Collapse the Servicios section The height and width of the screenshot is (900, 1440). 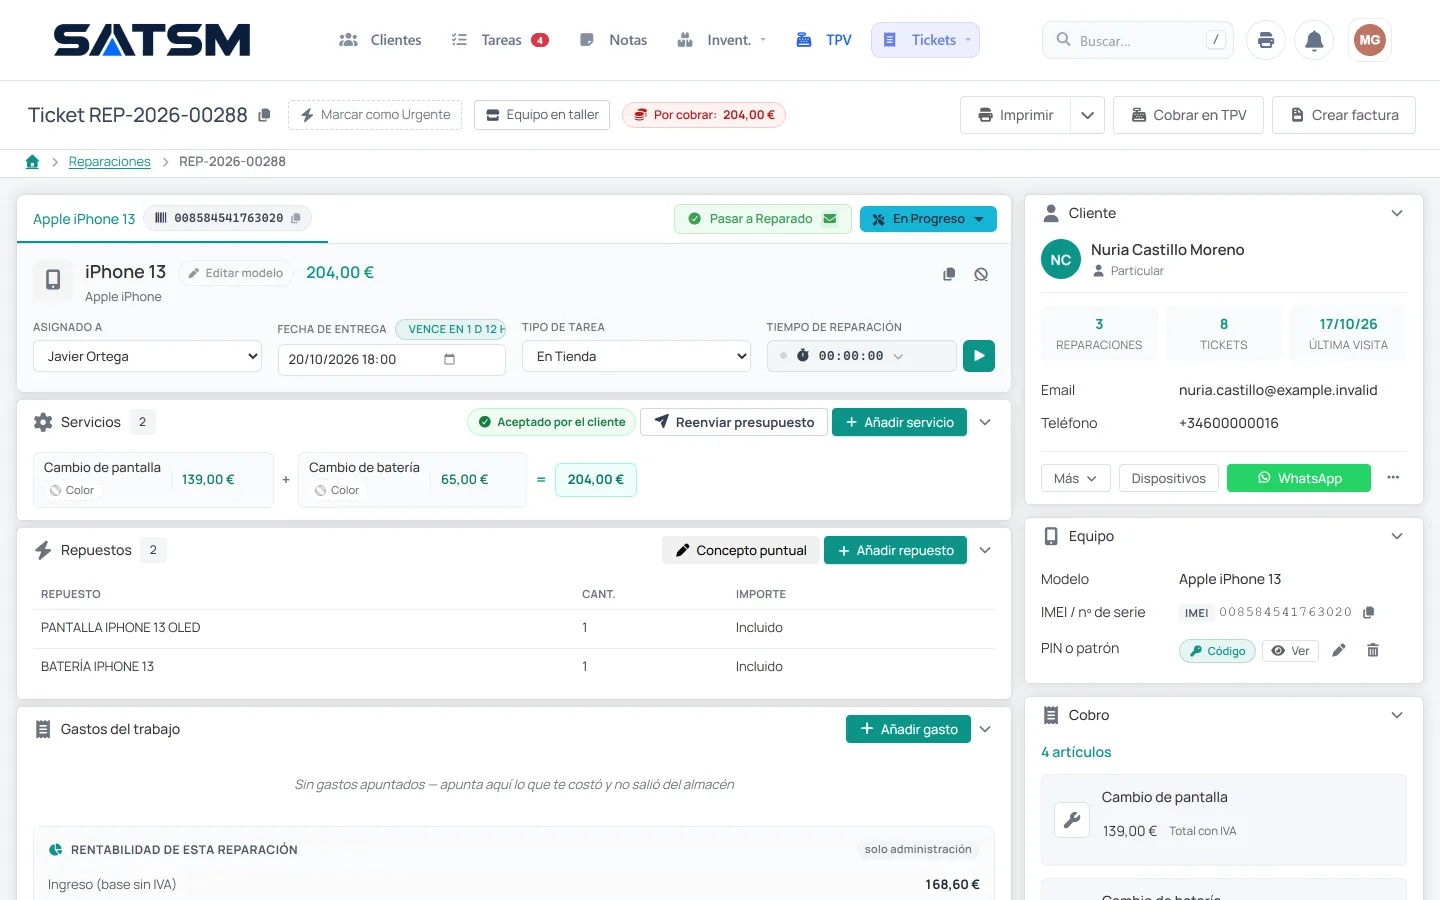click(x=985, y=422)
